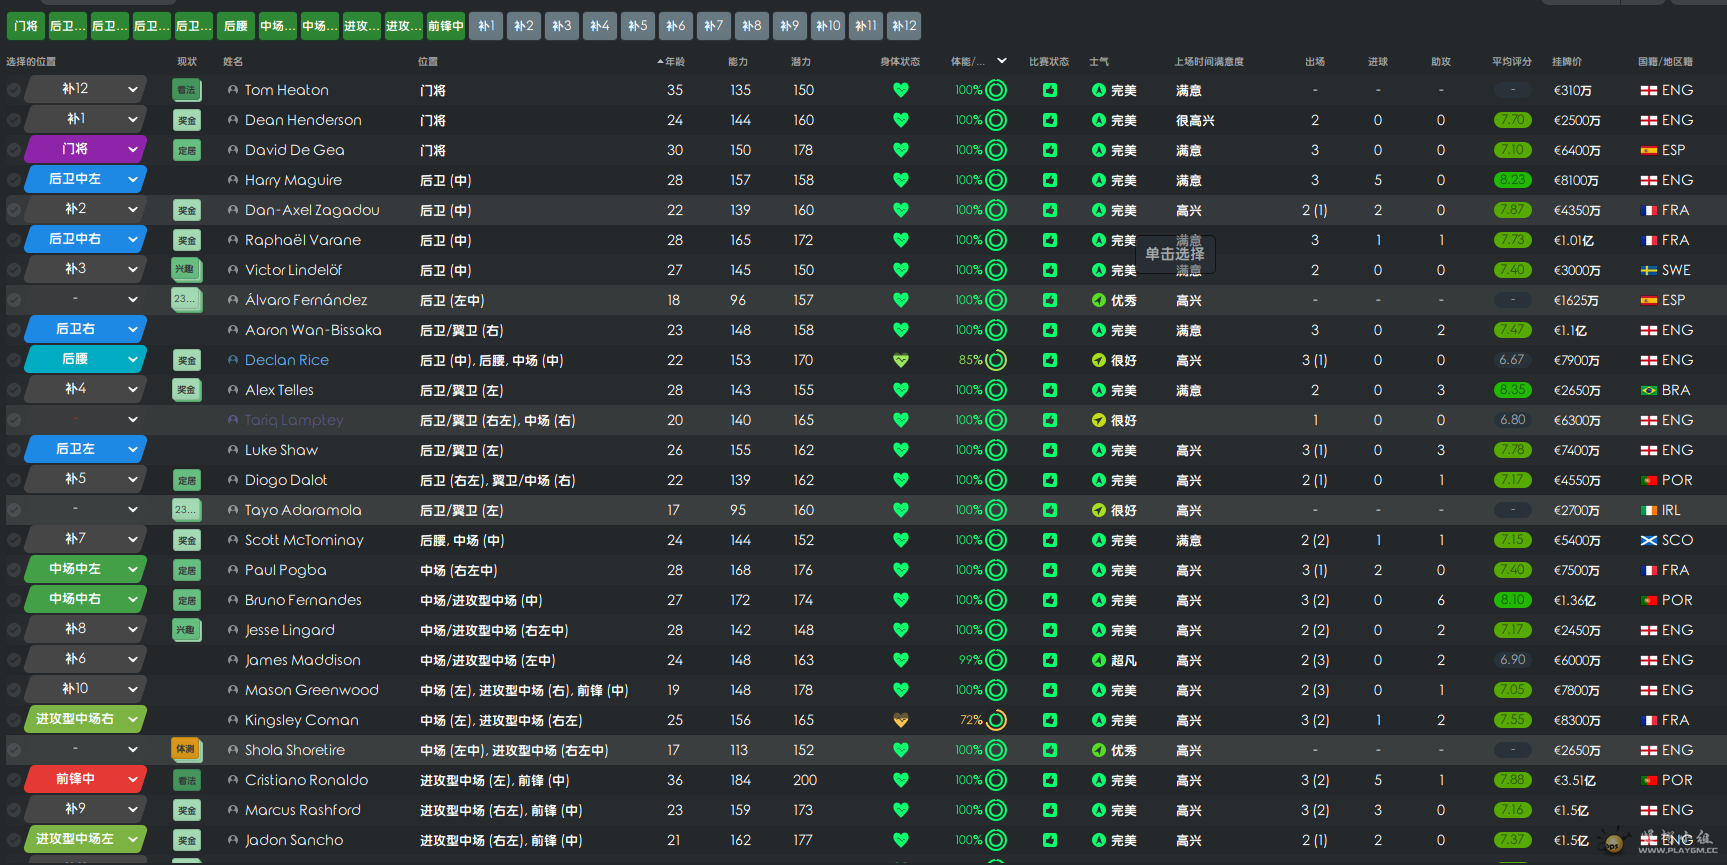
Task: Open the 后卫中左 dropdown for Harry Maguire
Action: click(x=86, y=179)
